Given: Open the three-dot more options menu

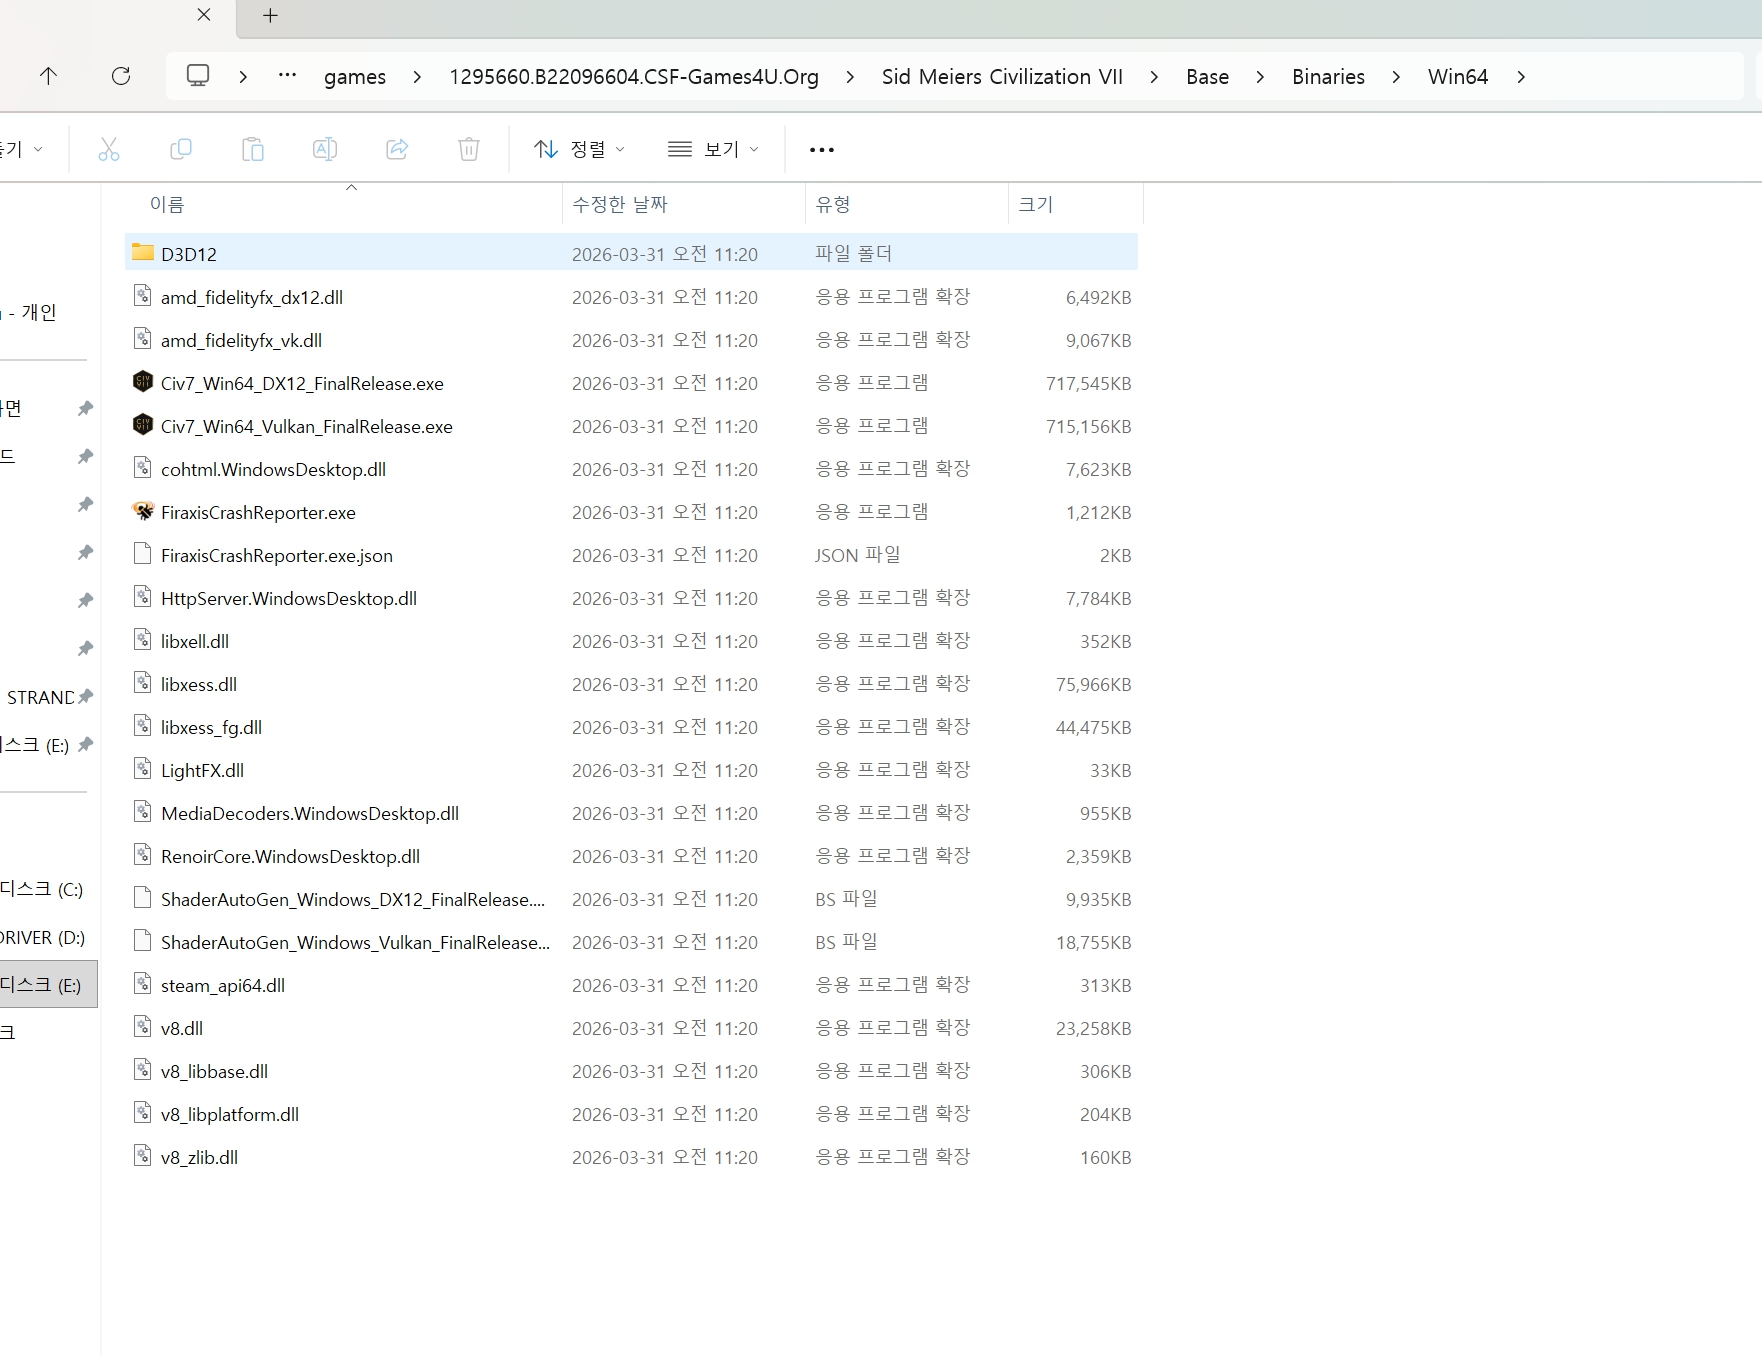Looking at the screenshot, I should [x=821, y=150].
